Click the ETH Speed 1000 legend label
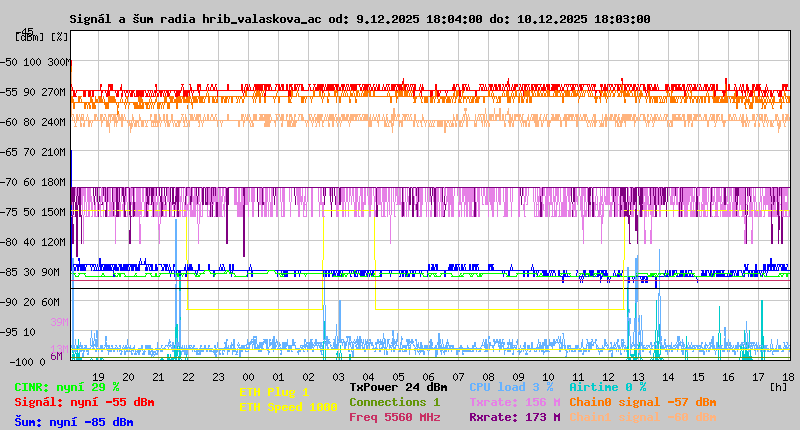This screenshot has height=430, width=800. [287, 407]
